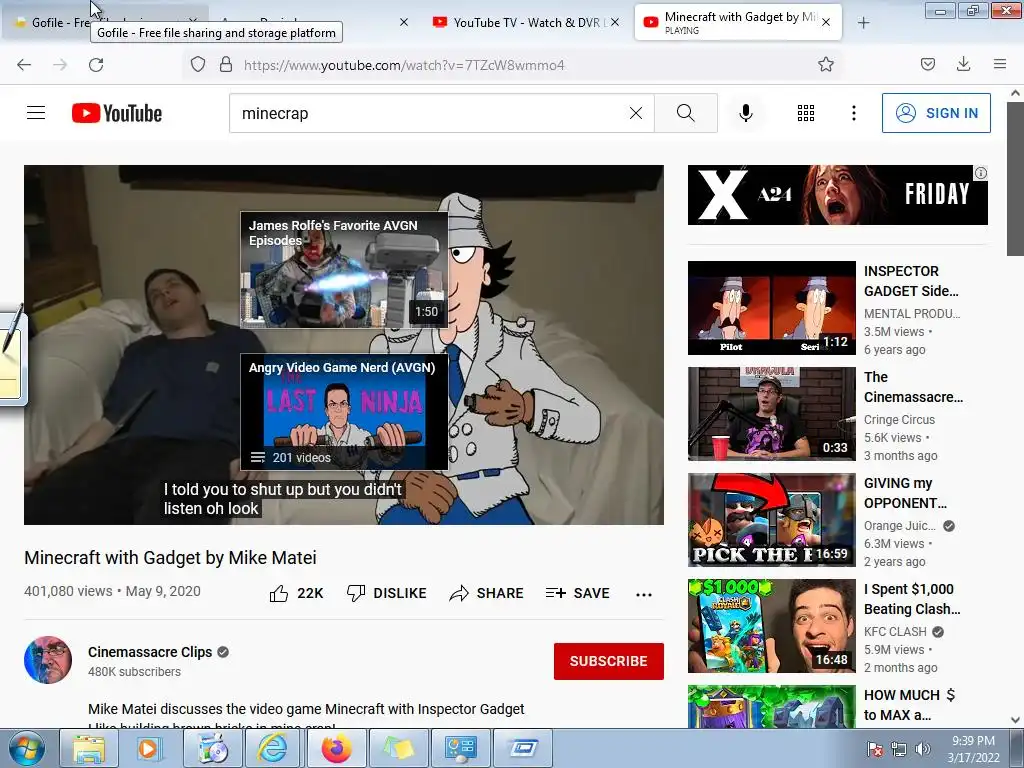1024x768 pixels.
Task: Click the page vertical scrollbar thumb
Action: point(1015,178)
